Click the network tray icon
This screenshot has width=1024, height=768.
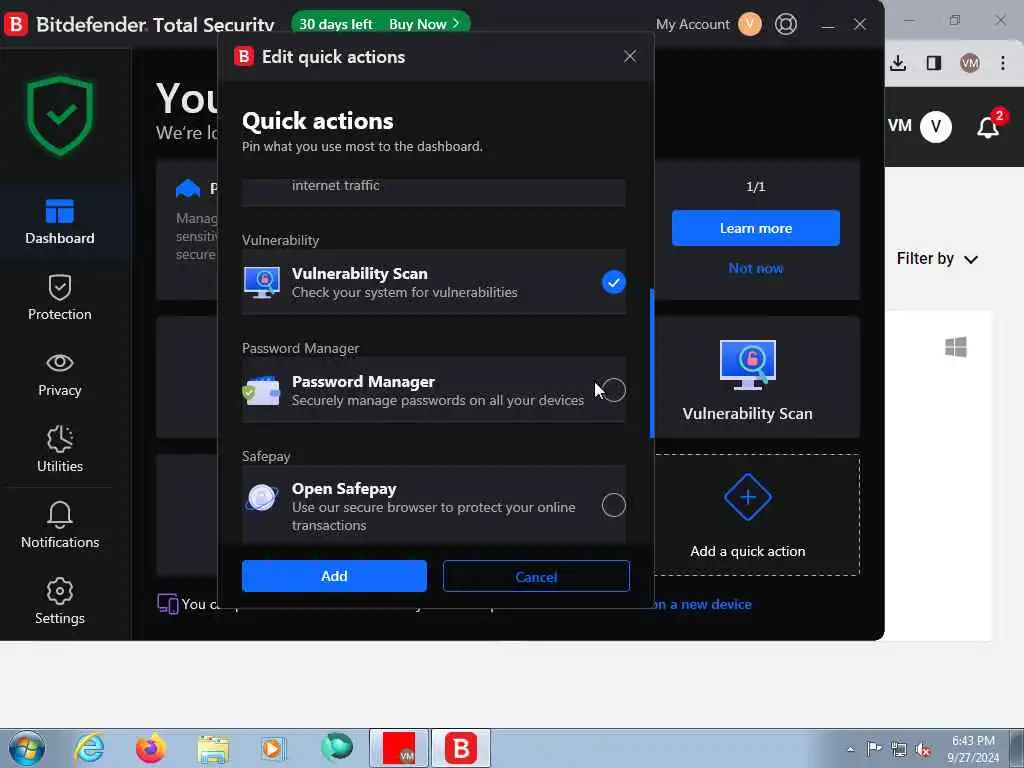coord(899,750)
